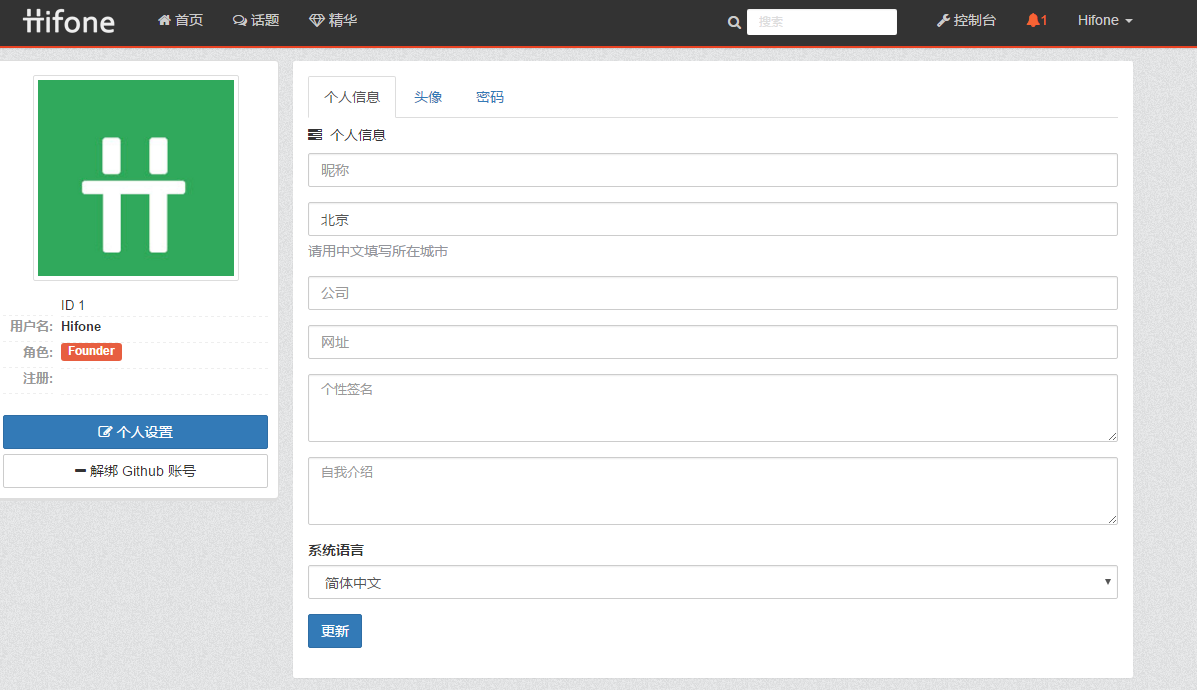Click 解绑 Github 账号 button

click(135, 471)
